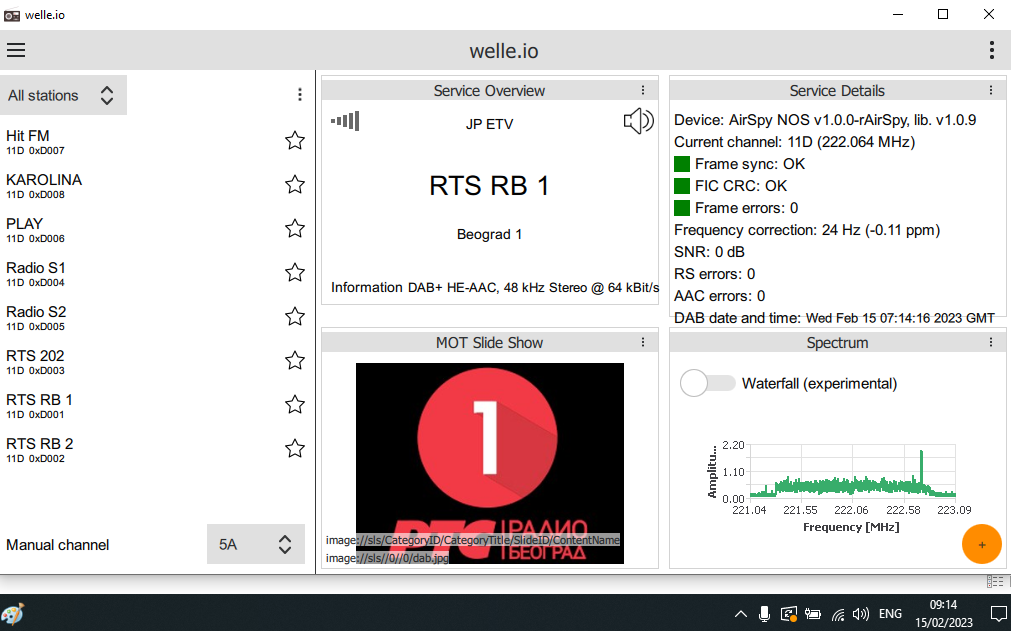This screenshot has height=631, width=1011.
Task: Open Service Overview panel options menu
Action: 643,90
